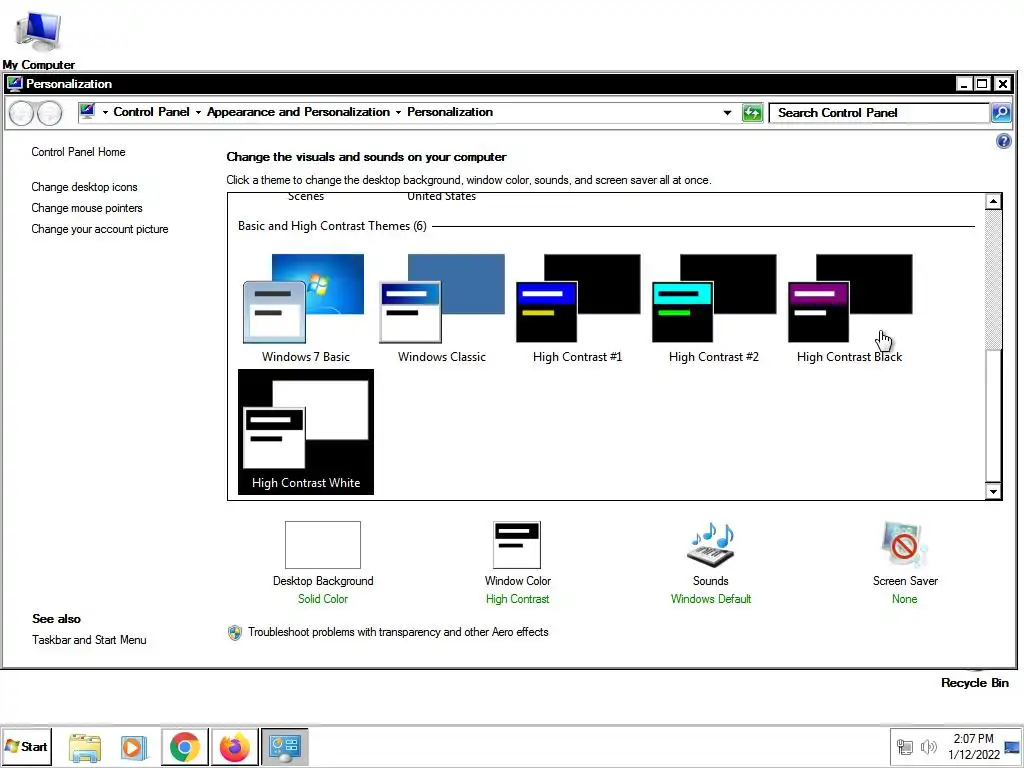Launch Google Chrome from taskbar
This screenshot has height=768, width=1024.
[x=185, y=747]
